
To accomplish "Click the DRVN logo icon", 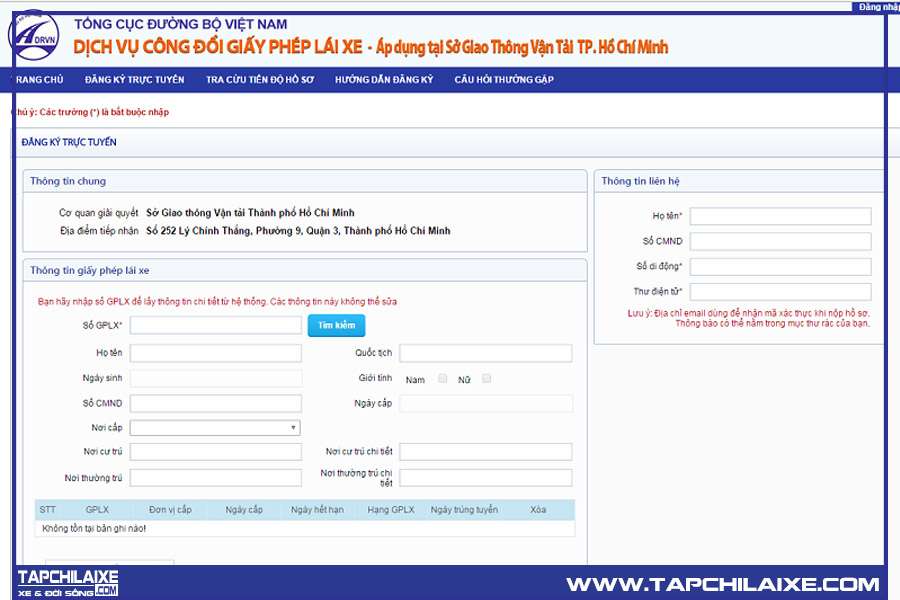I will [34, 36].
